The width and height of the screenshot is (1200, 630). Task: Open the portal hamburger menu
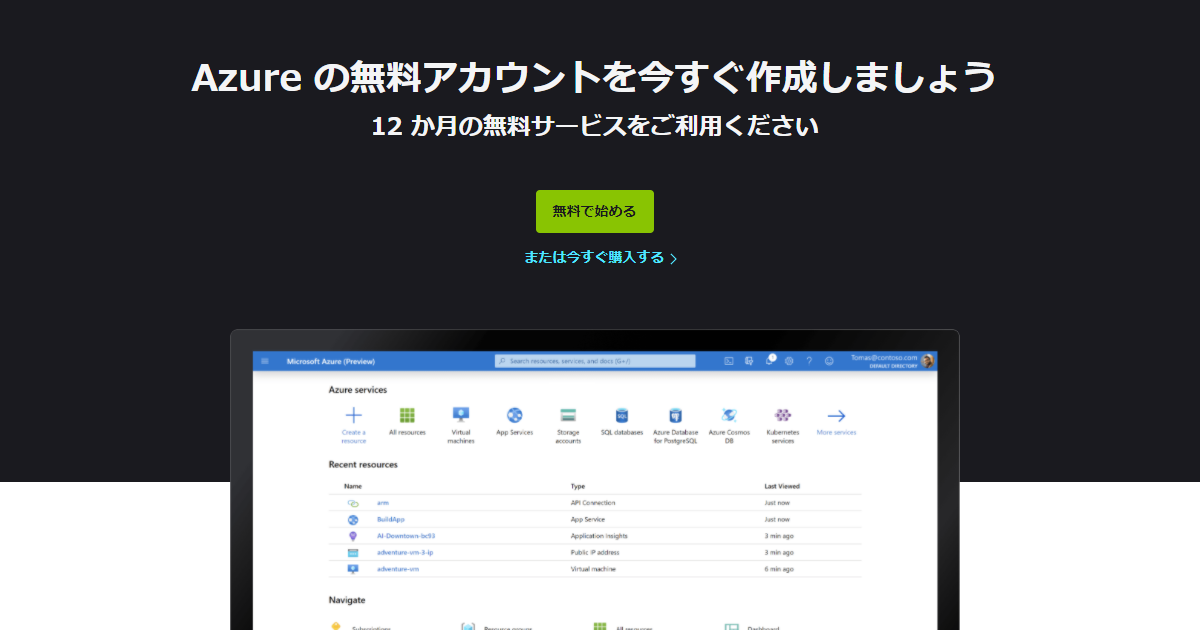pyautogui.click(x=264, y=360)
